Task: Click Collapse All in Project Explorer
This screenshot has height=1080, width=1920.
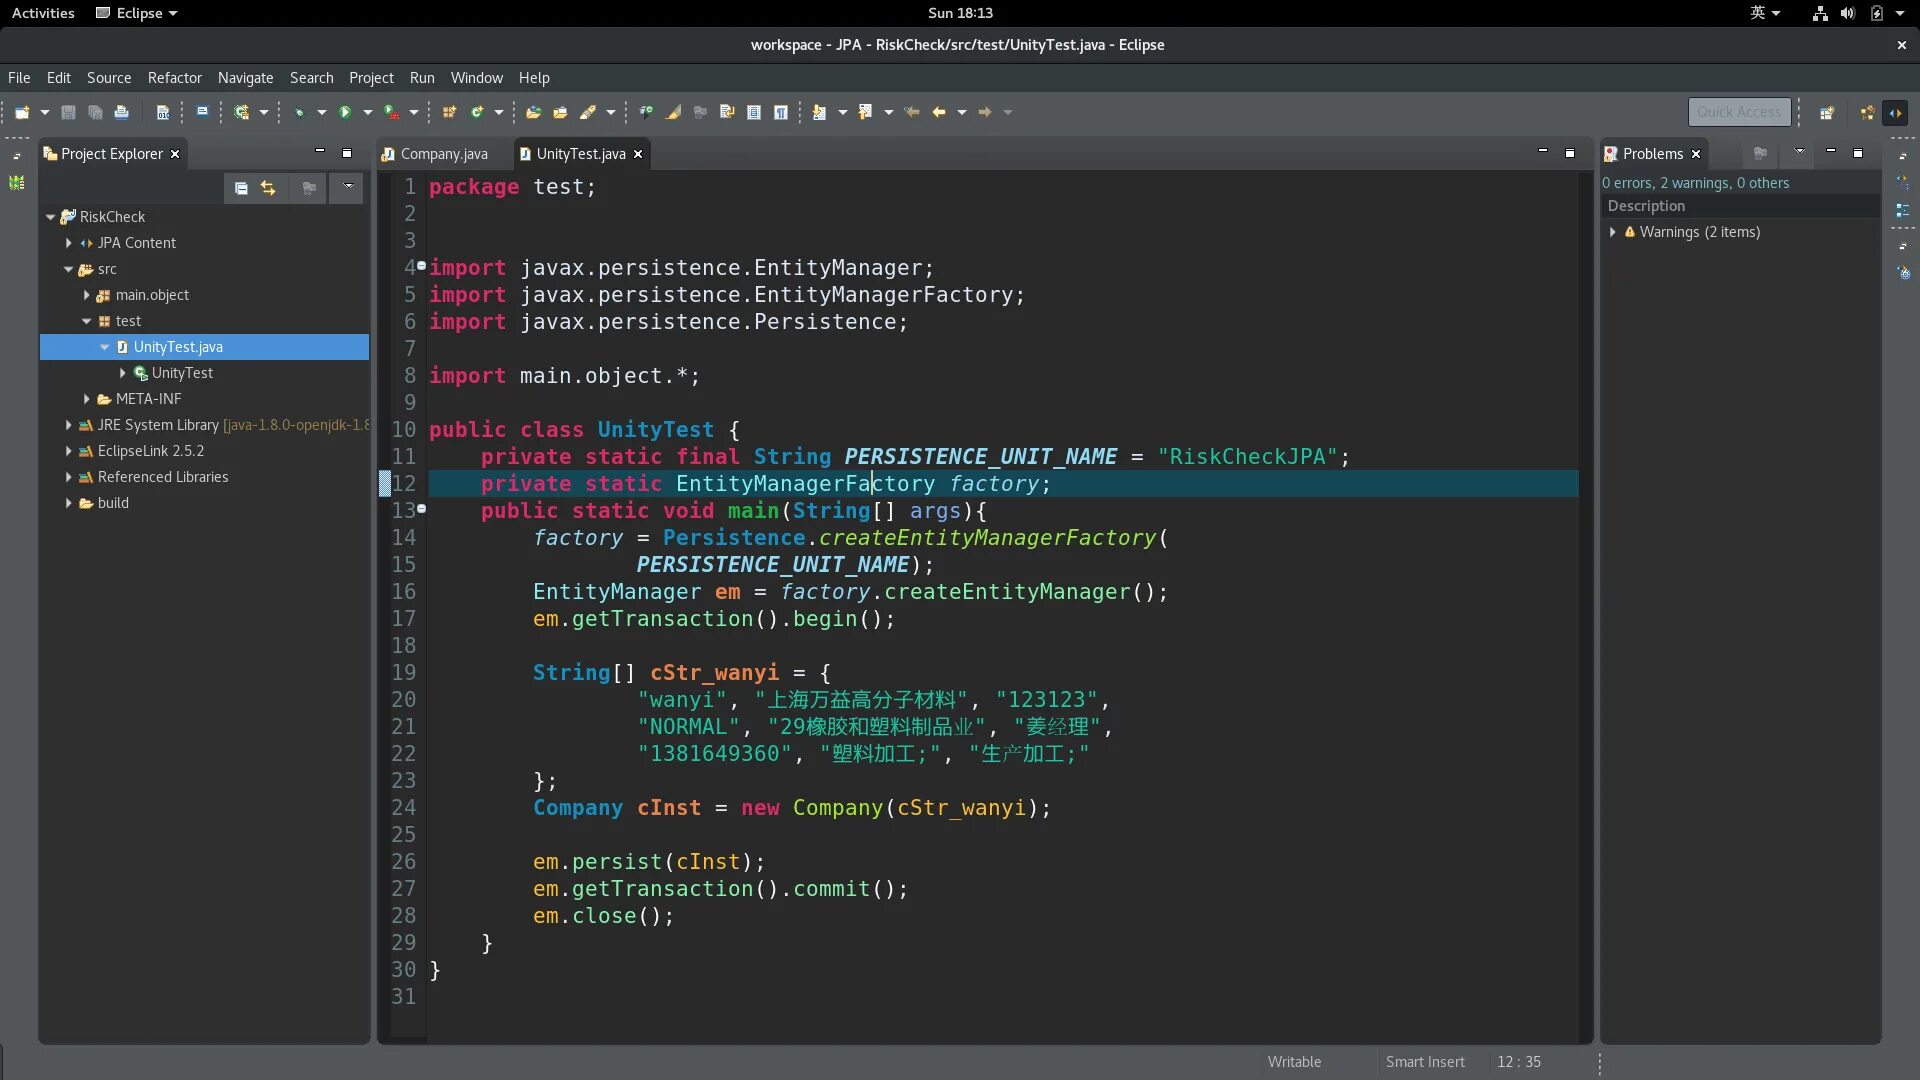Action: (241, 188)
